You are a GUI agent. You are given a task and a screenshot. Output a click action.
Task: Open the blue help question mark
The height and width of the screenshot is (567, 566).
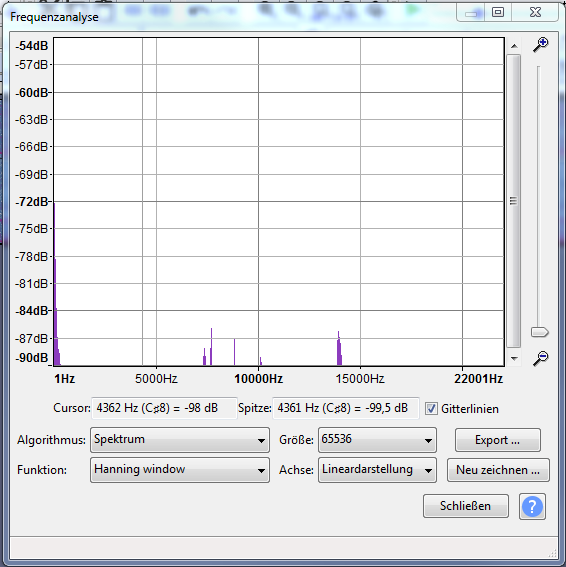click(x=532, y=506)
